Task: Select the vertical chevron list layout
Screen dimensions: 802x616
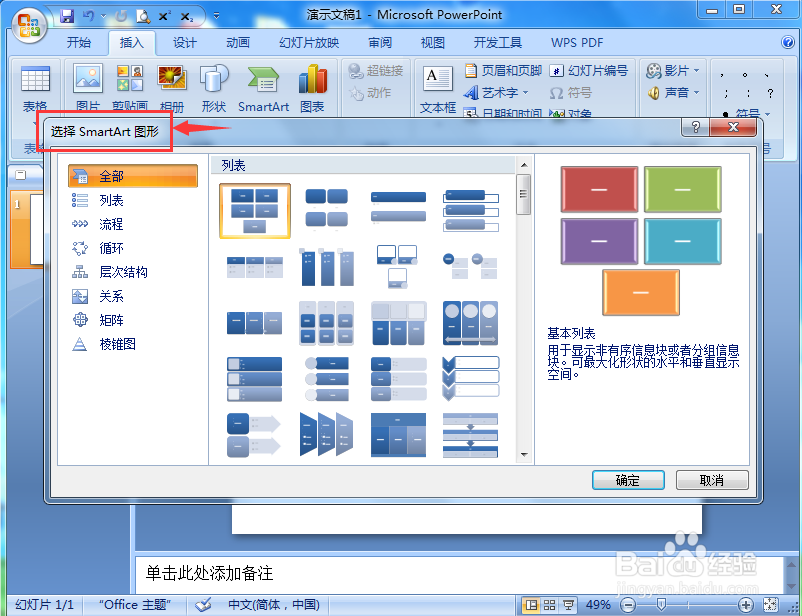Action: click(470, 379)
